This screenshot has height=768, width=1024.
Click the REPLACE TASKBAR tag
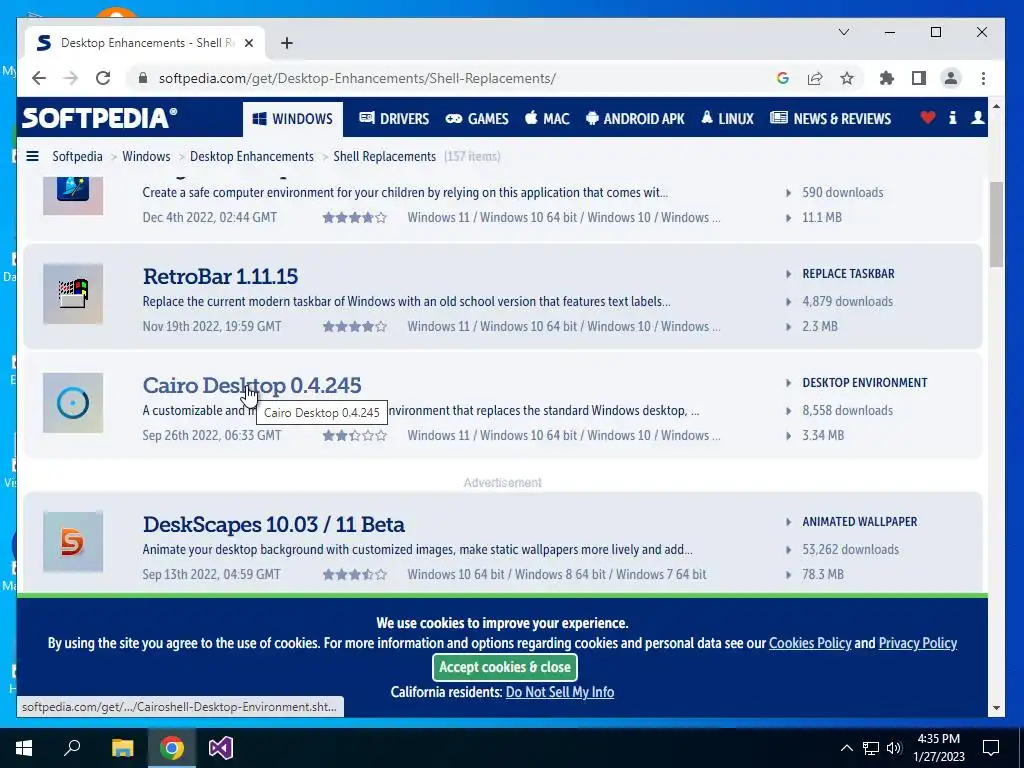click(848, 274)
